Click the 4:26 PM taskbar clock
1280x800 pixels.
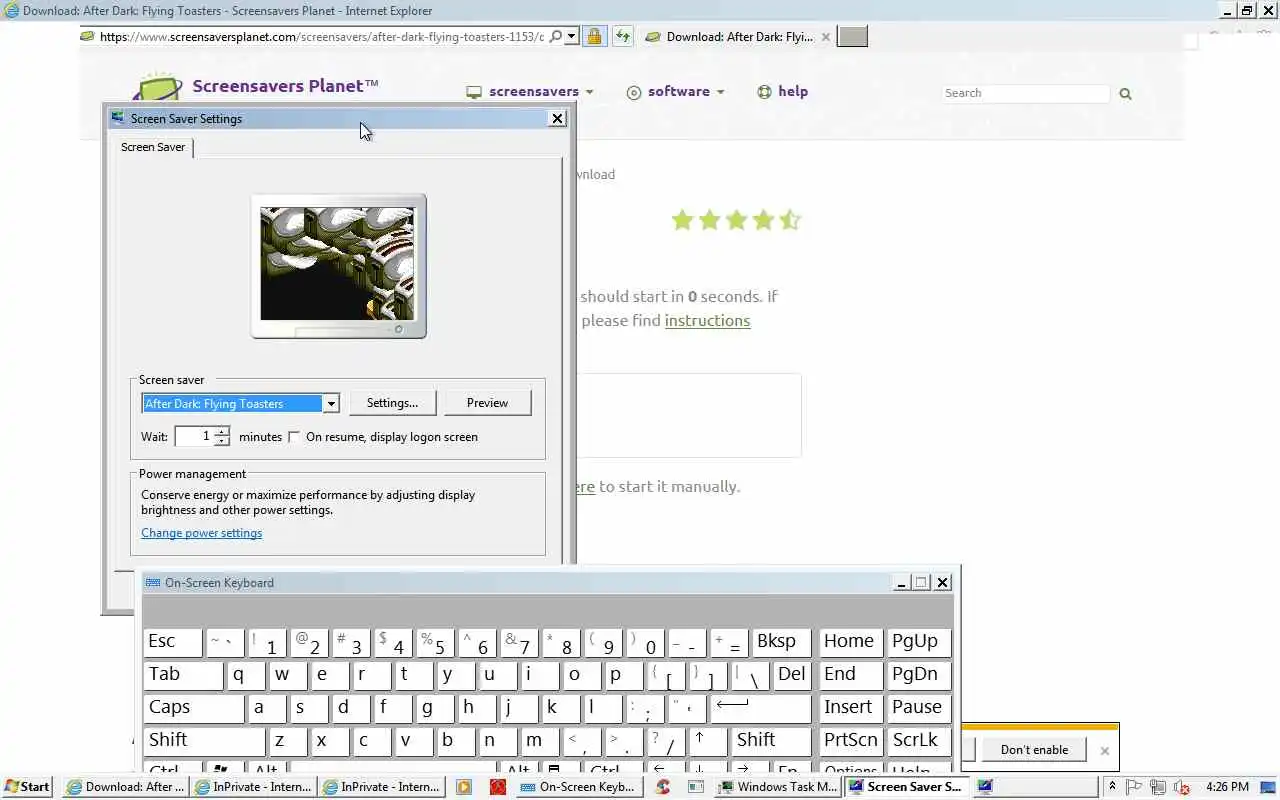tap(1227, 787)
